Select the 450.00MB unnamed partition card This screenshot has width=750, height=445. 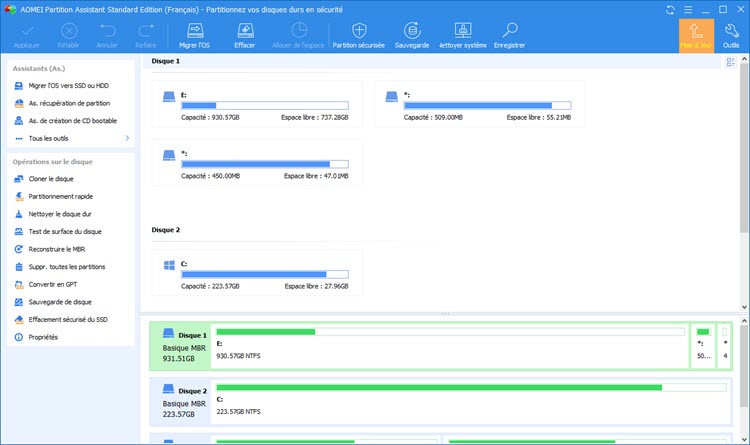[x=257, y=162]
